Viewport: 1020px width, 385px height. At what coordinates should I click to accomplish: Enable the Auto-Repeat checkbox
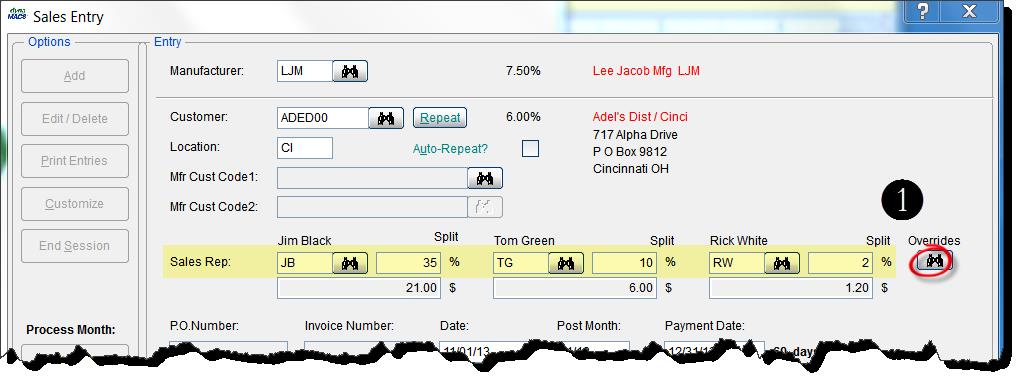click(531, 149)
